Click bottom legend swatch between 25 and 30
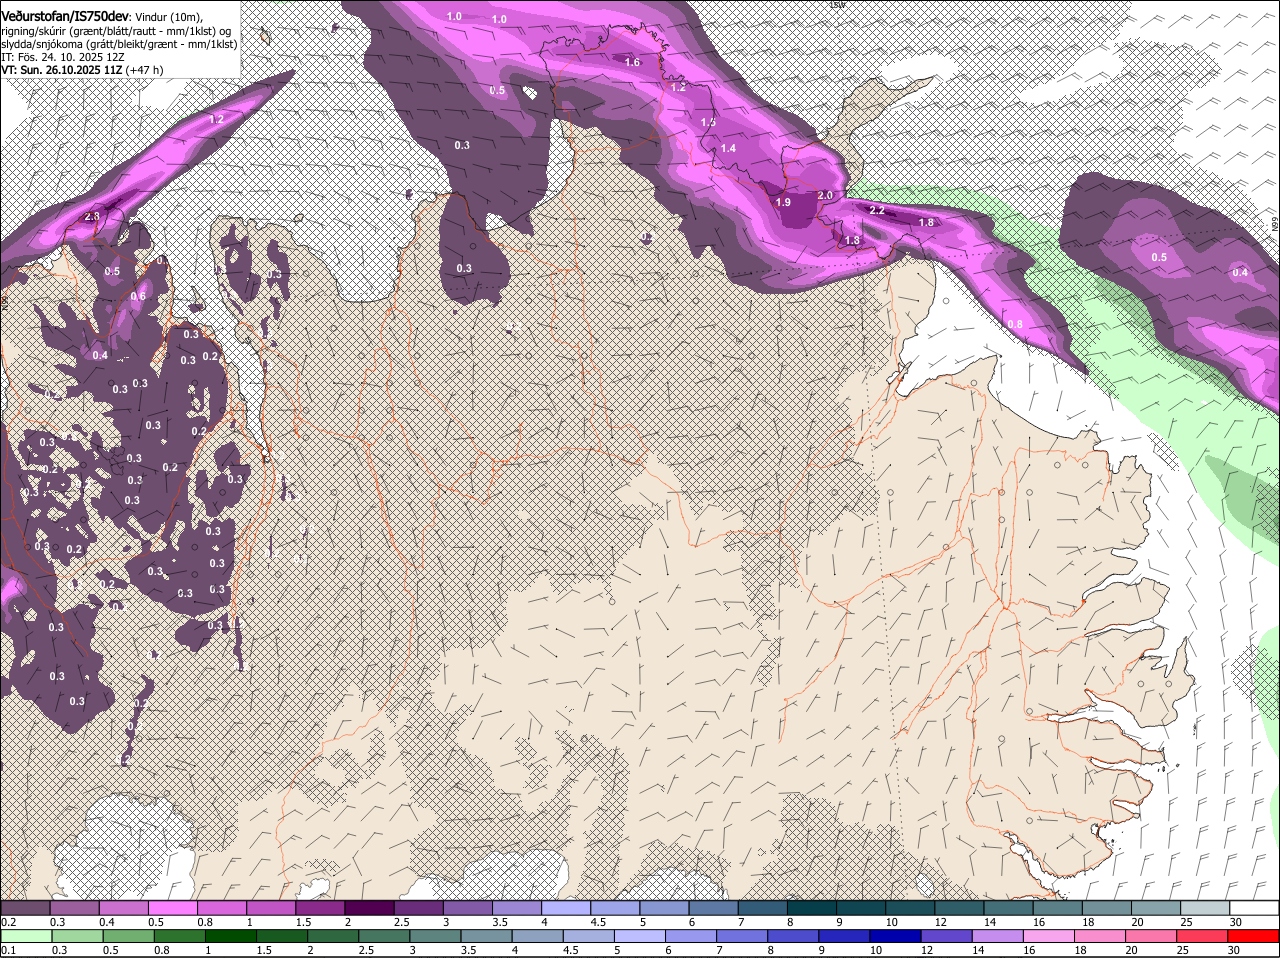 [x=1204, y=937]
